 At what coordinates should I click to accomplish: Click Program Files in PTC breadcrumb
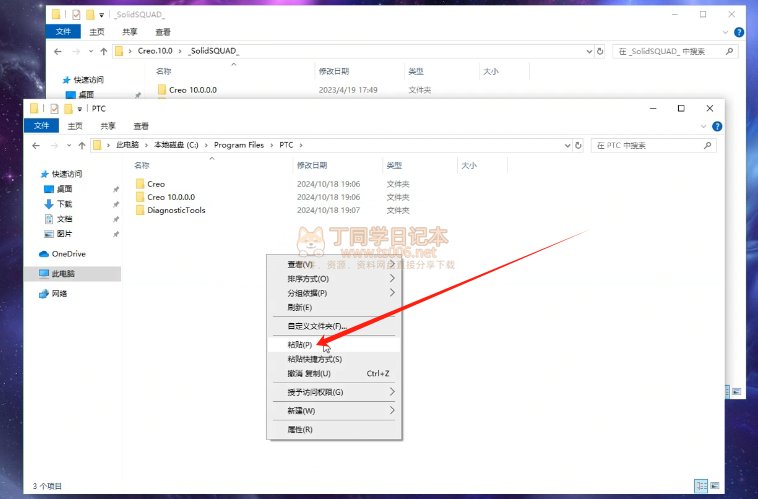pyautogui.click(x=239, y=145)
